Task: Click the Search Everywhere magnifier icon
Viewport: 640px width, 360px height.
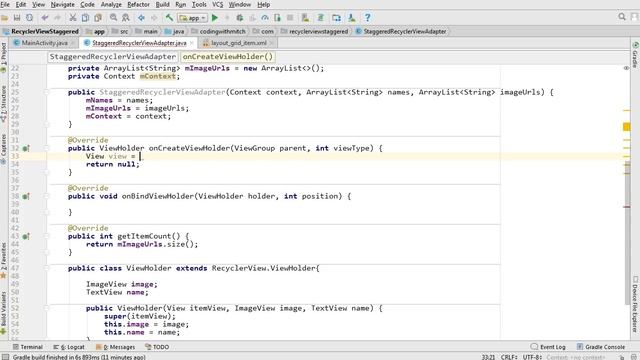Action: coord(622,17)
